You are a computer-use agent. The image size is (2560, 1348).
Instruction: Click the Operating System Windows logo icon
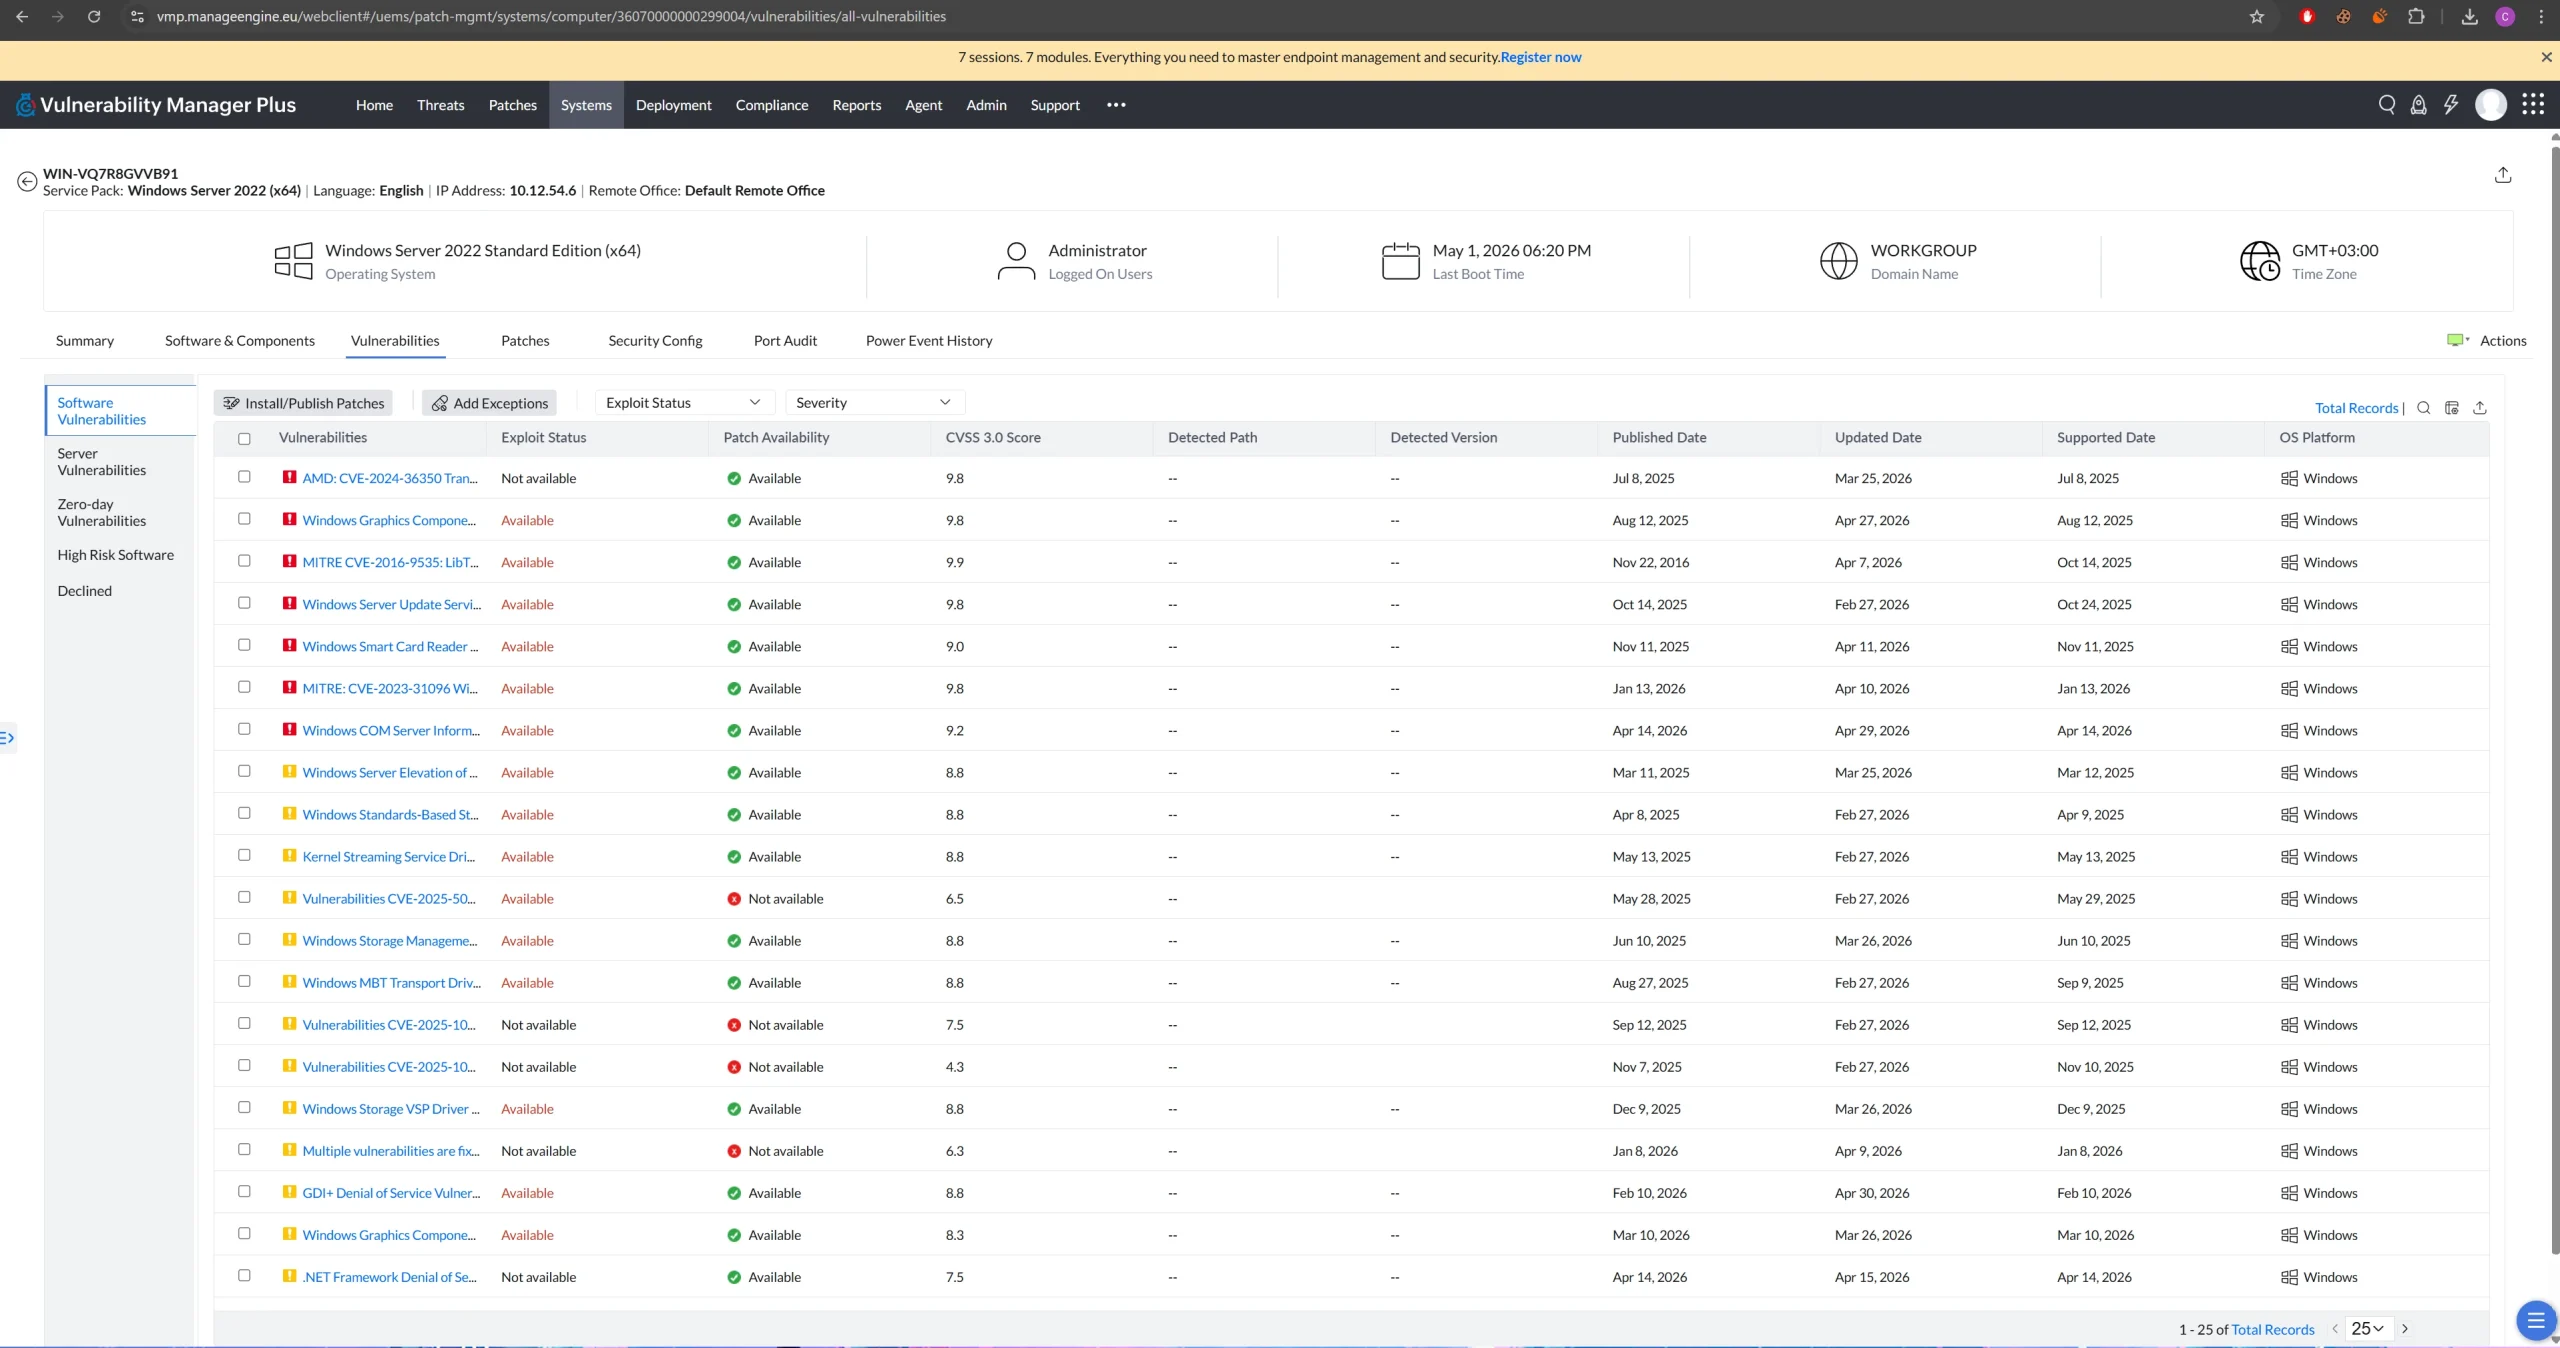(293, 261)
